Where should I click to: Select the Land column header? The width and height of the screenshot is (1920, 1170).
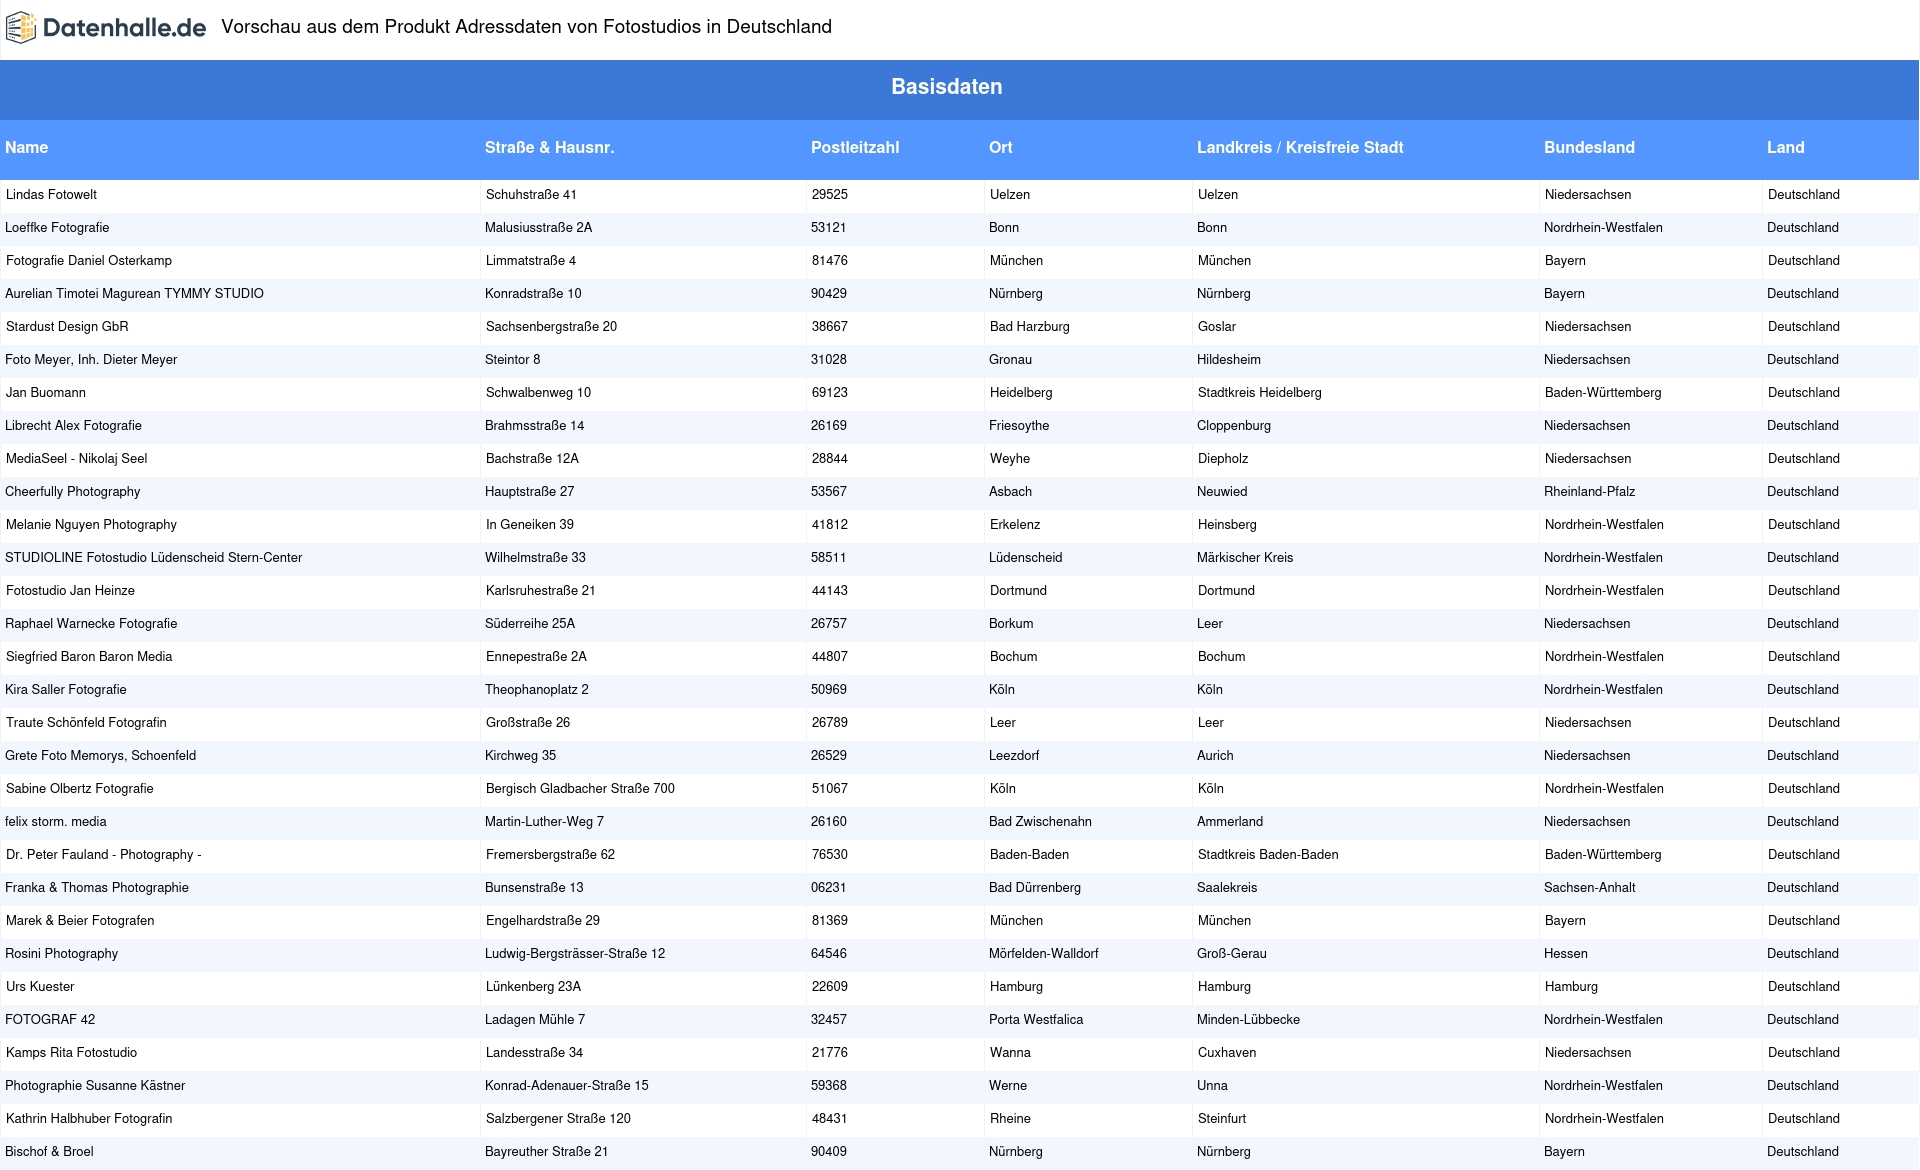click(1785, 147)
